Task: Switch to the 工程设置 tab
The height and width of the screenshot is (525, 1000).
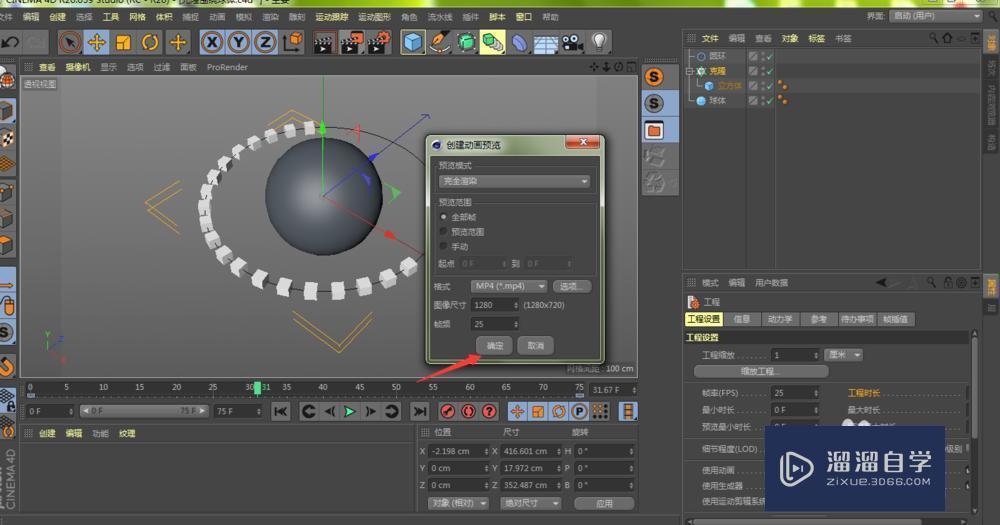Action: pos(703,319)
